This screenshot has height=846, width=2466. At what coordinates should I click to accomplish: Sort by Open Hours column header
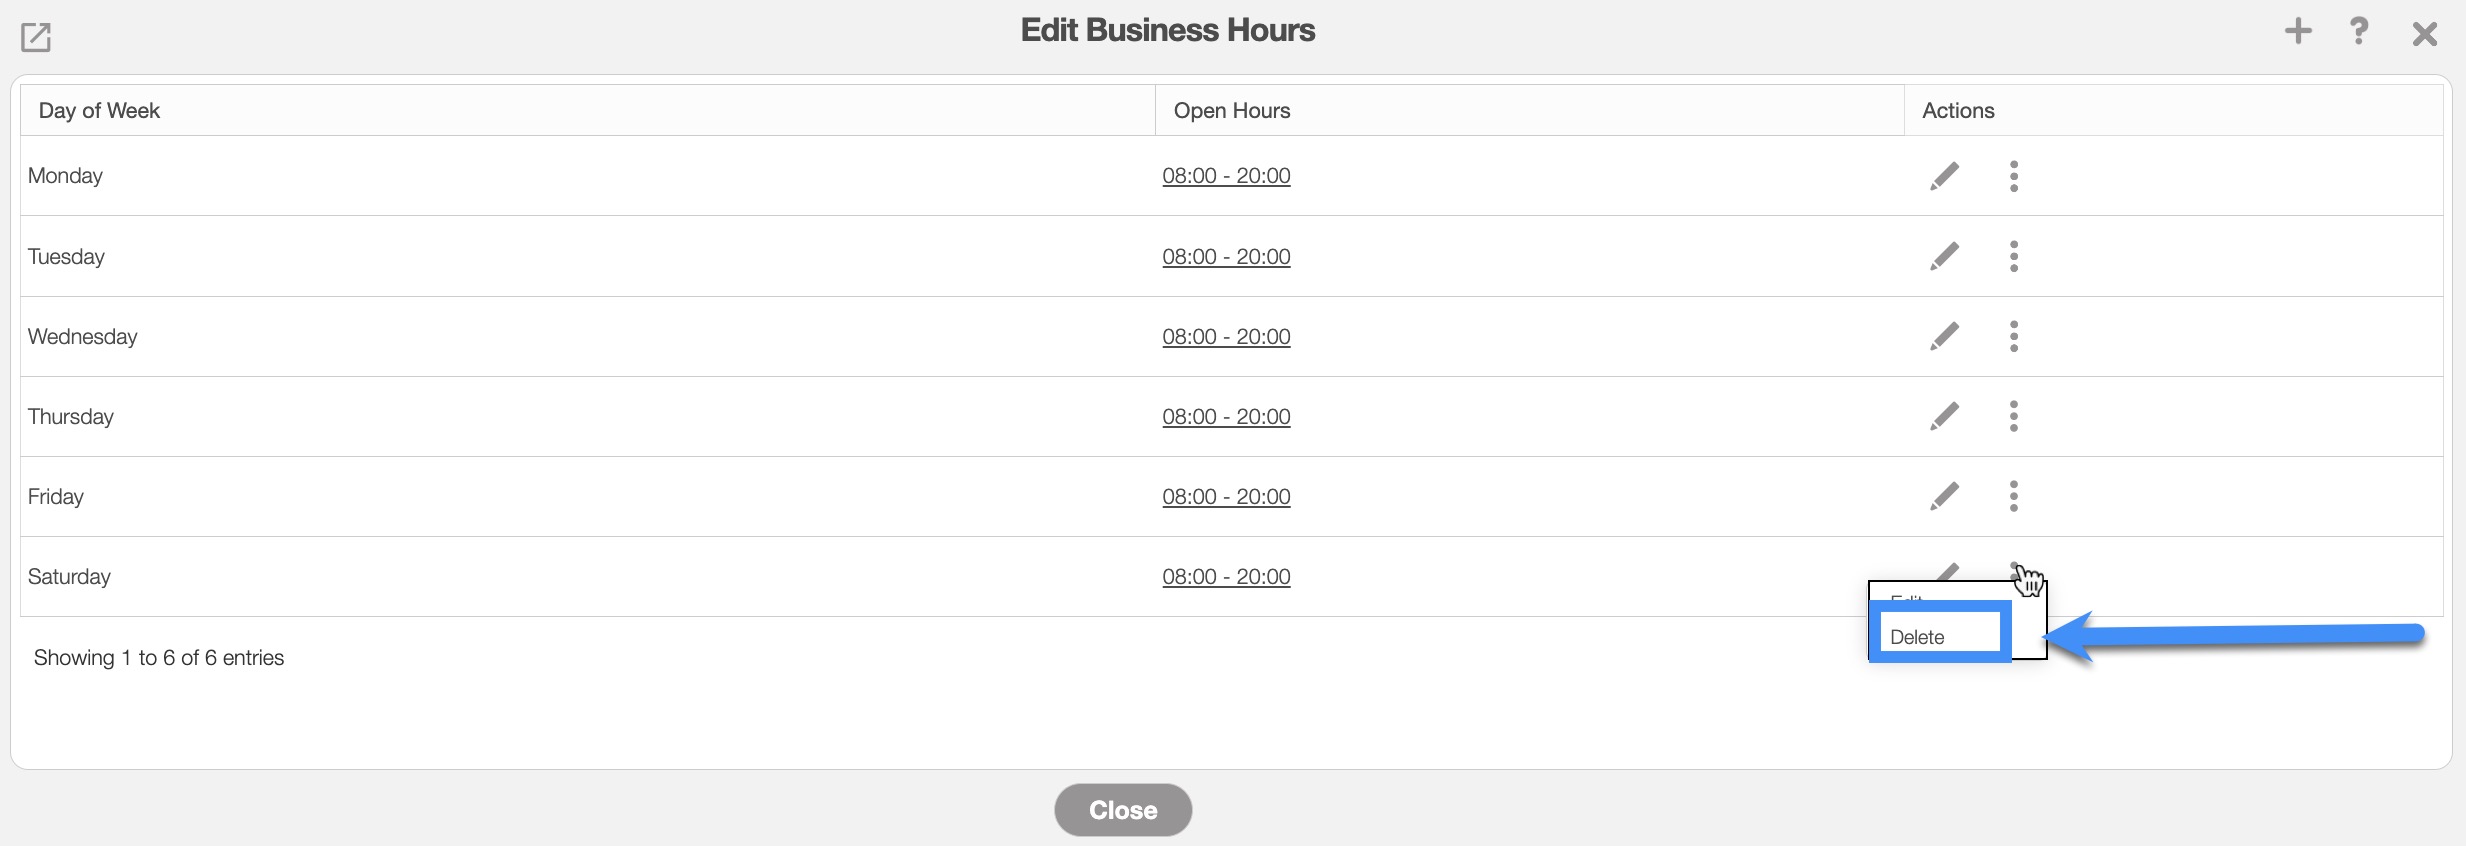click(1232, 111)
